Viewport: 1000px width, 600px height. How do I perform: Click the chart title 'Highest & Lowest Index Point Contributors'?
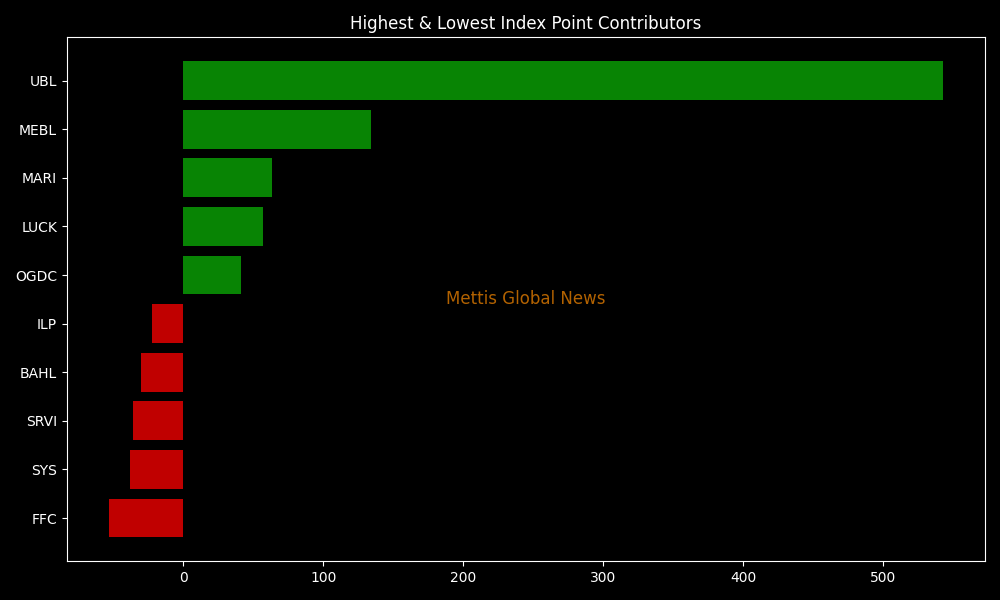[x=526, y=24]
